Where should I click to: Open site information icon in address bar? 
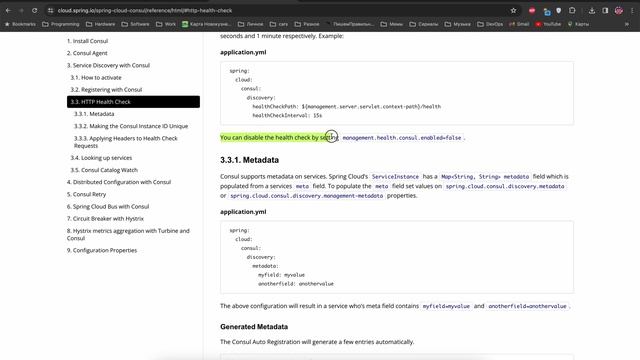[x=51, y=11]
